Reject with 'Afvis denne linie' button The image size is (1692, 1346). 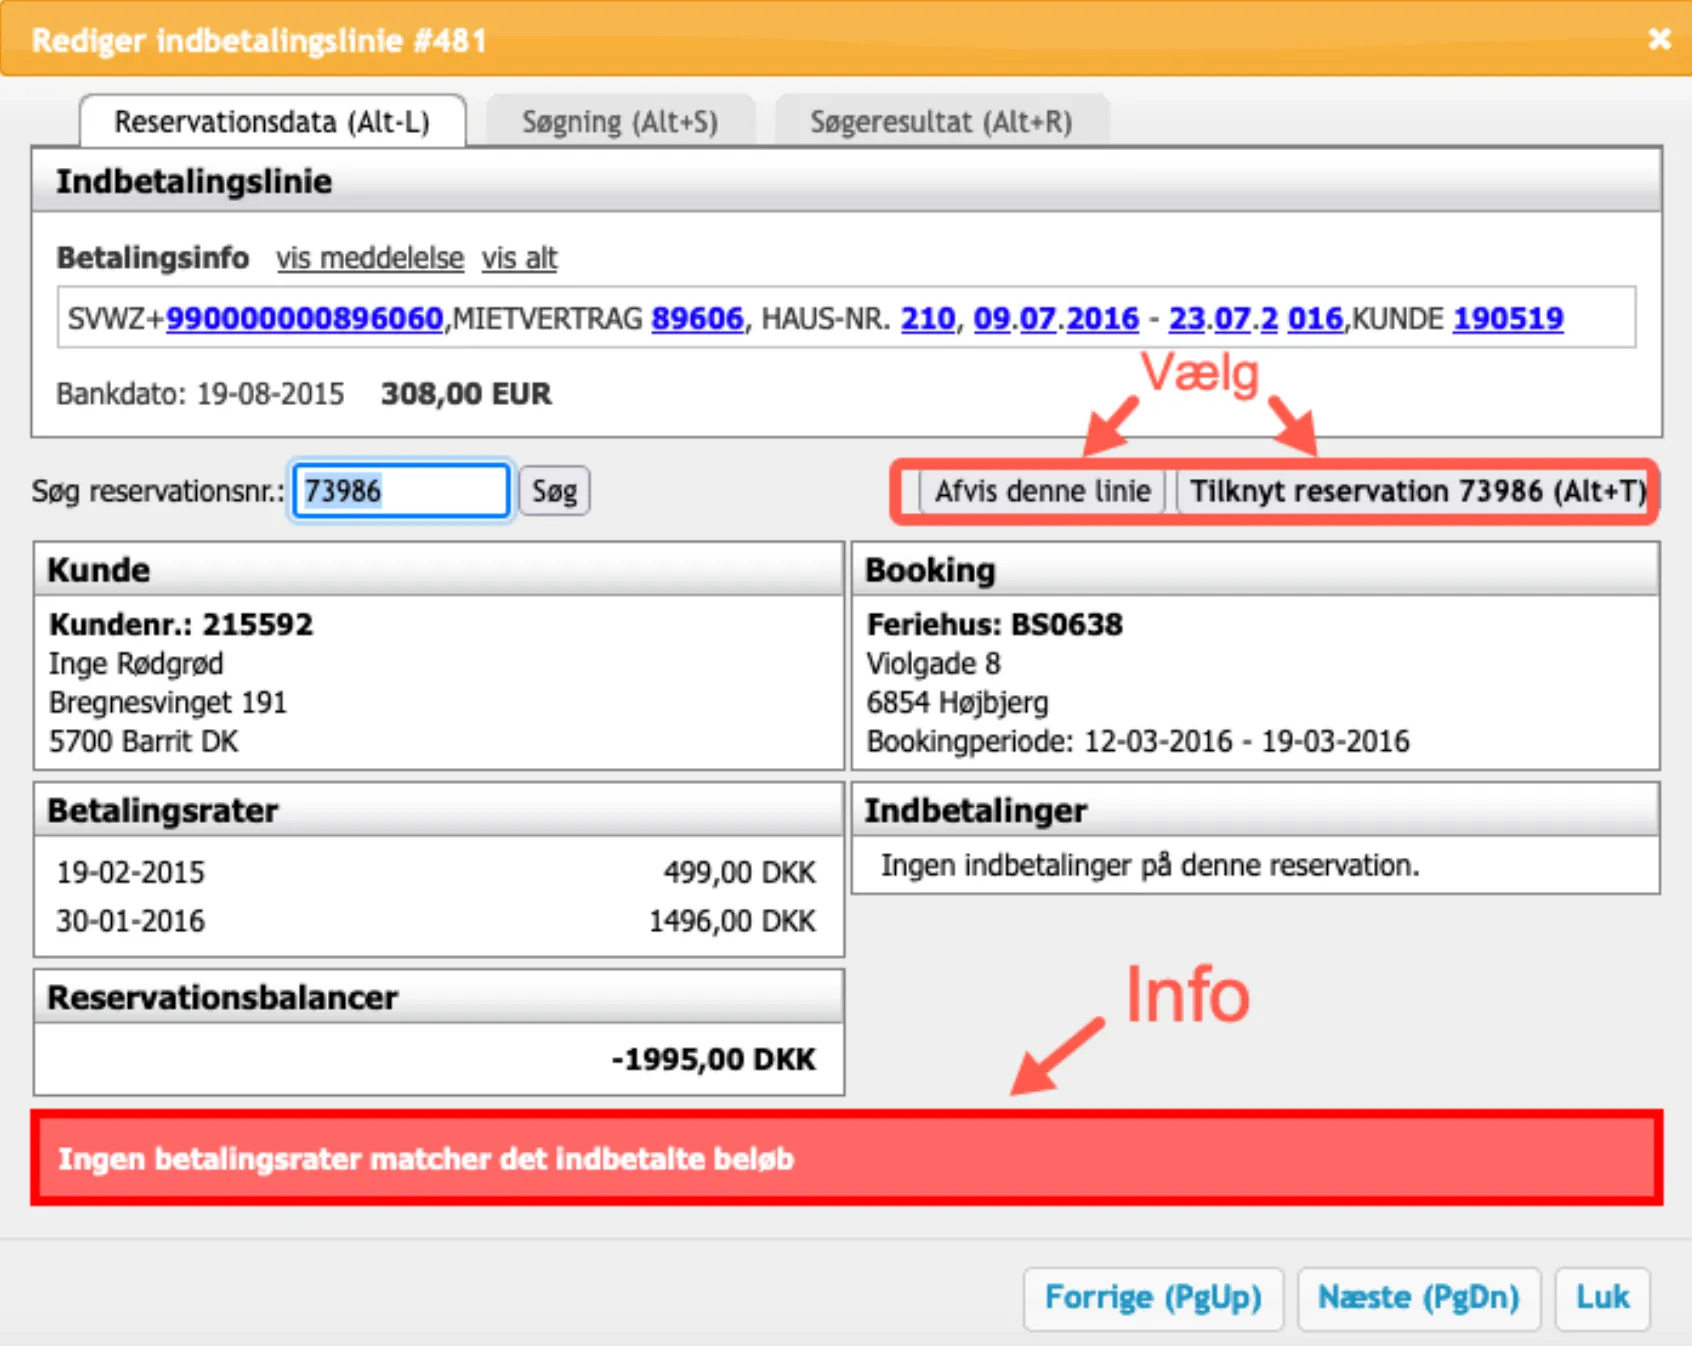click(x=1042, y=491)
